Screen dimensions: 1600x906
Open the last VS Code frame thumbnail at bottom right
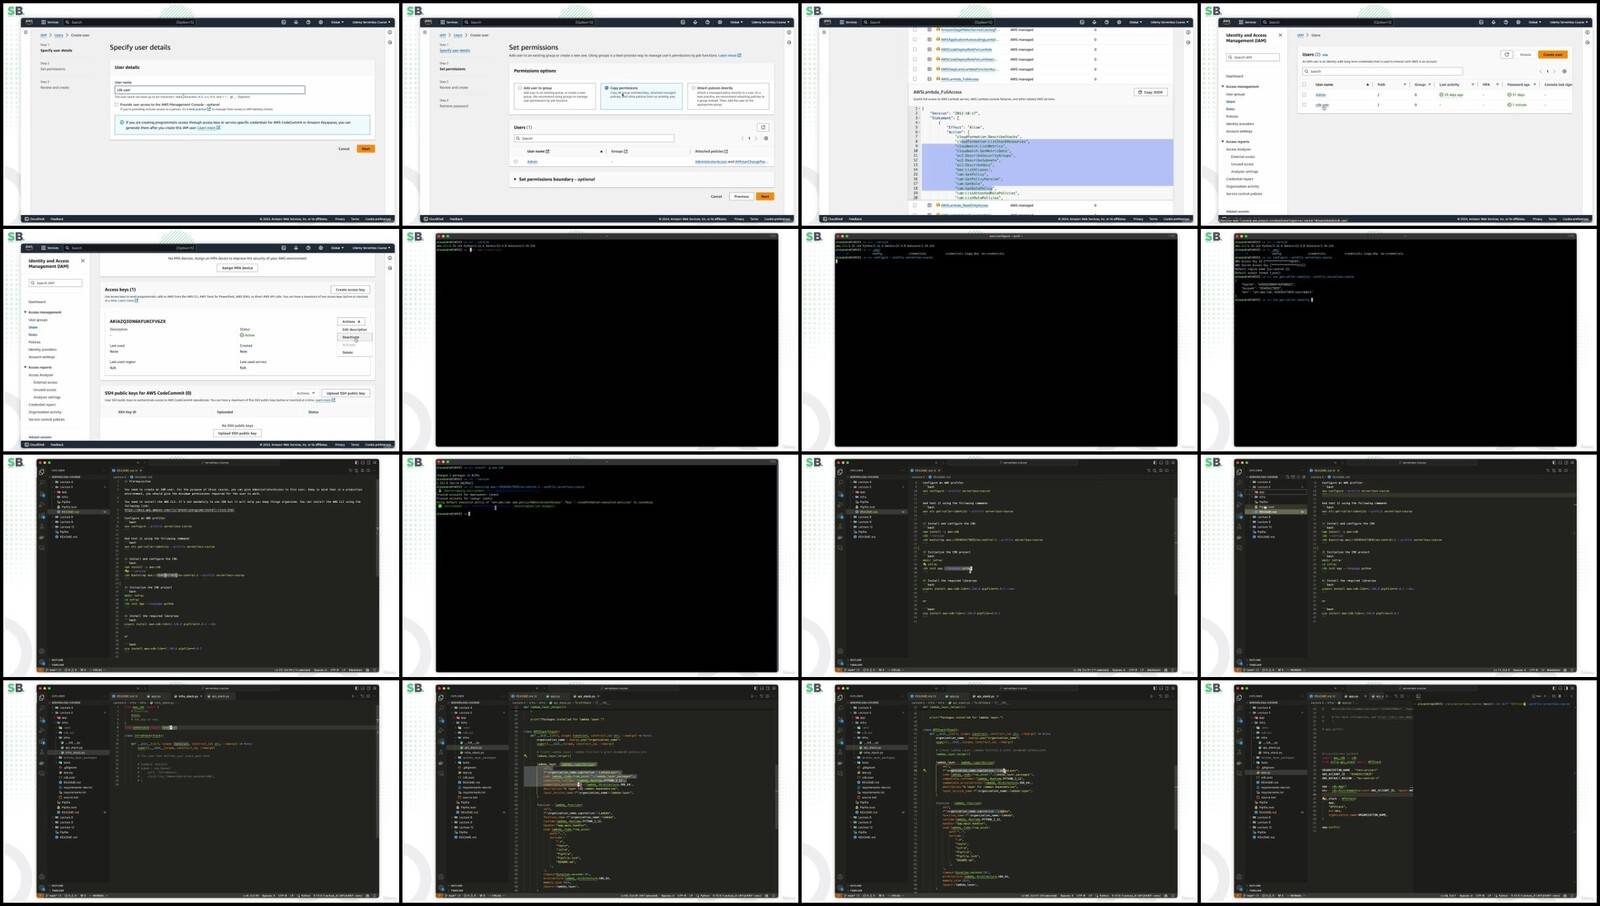pyautogui.click(x=1404, y=790)
